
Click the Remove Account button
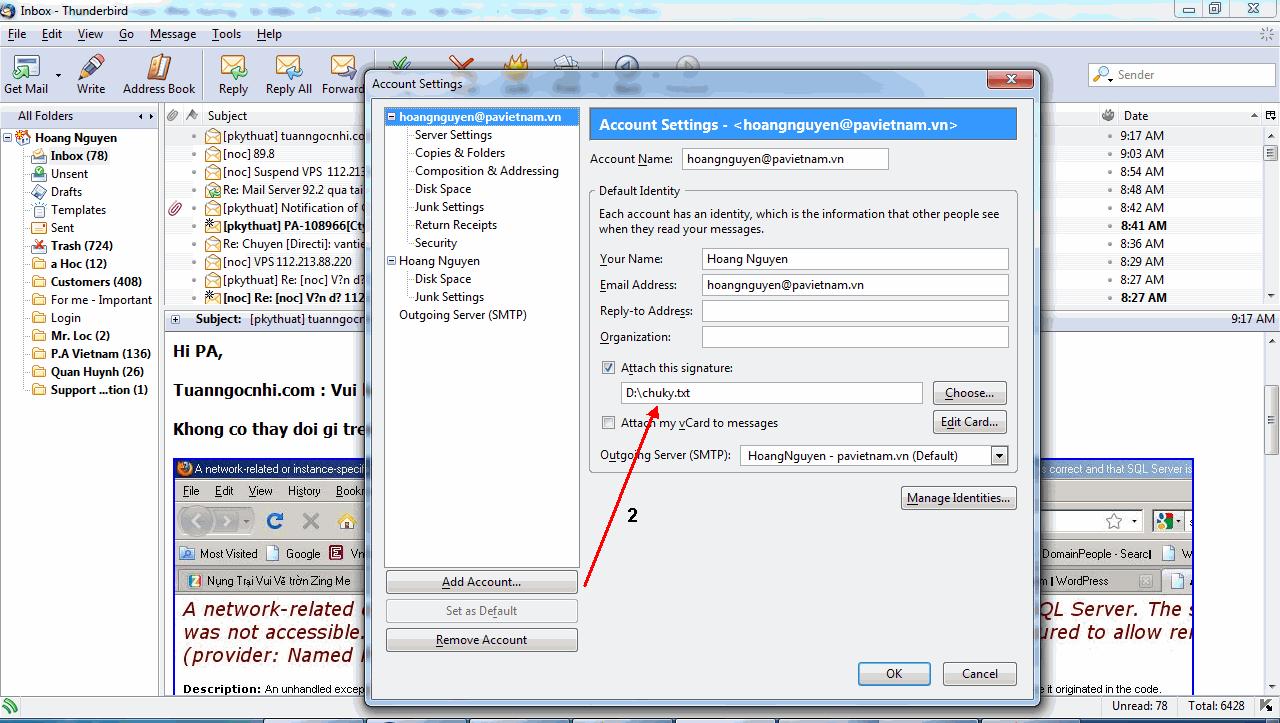point(481,640)
